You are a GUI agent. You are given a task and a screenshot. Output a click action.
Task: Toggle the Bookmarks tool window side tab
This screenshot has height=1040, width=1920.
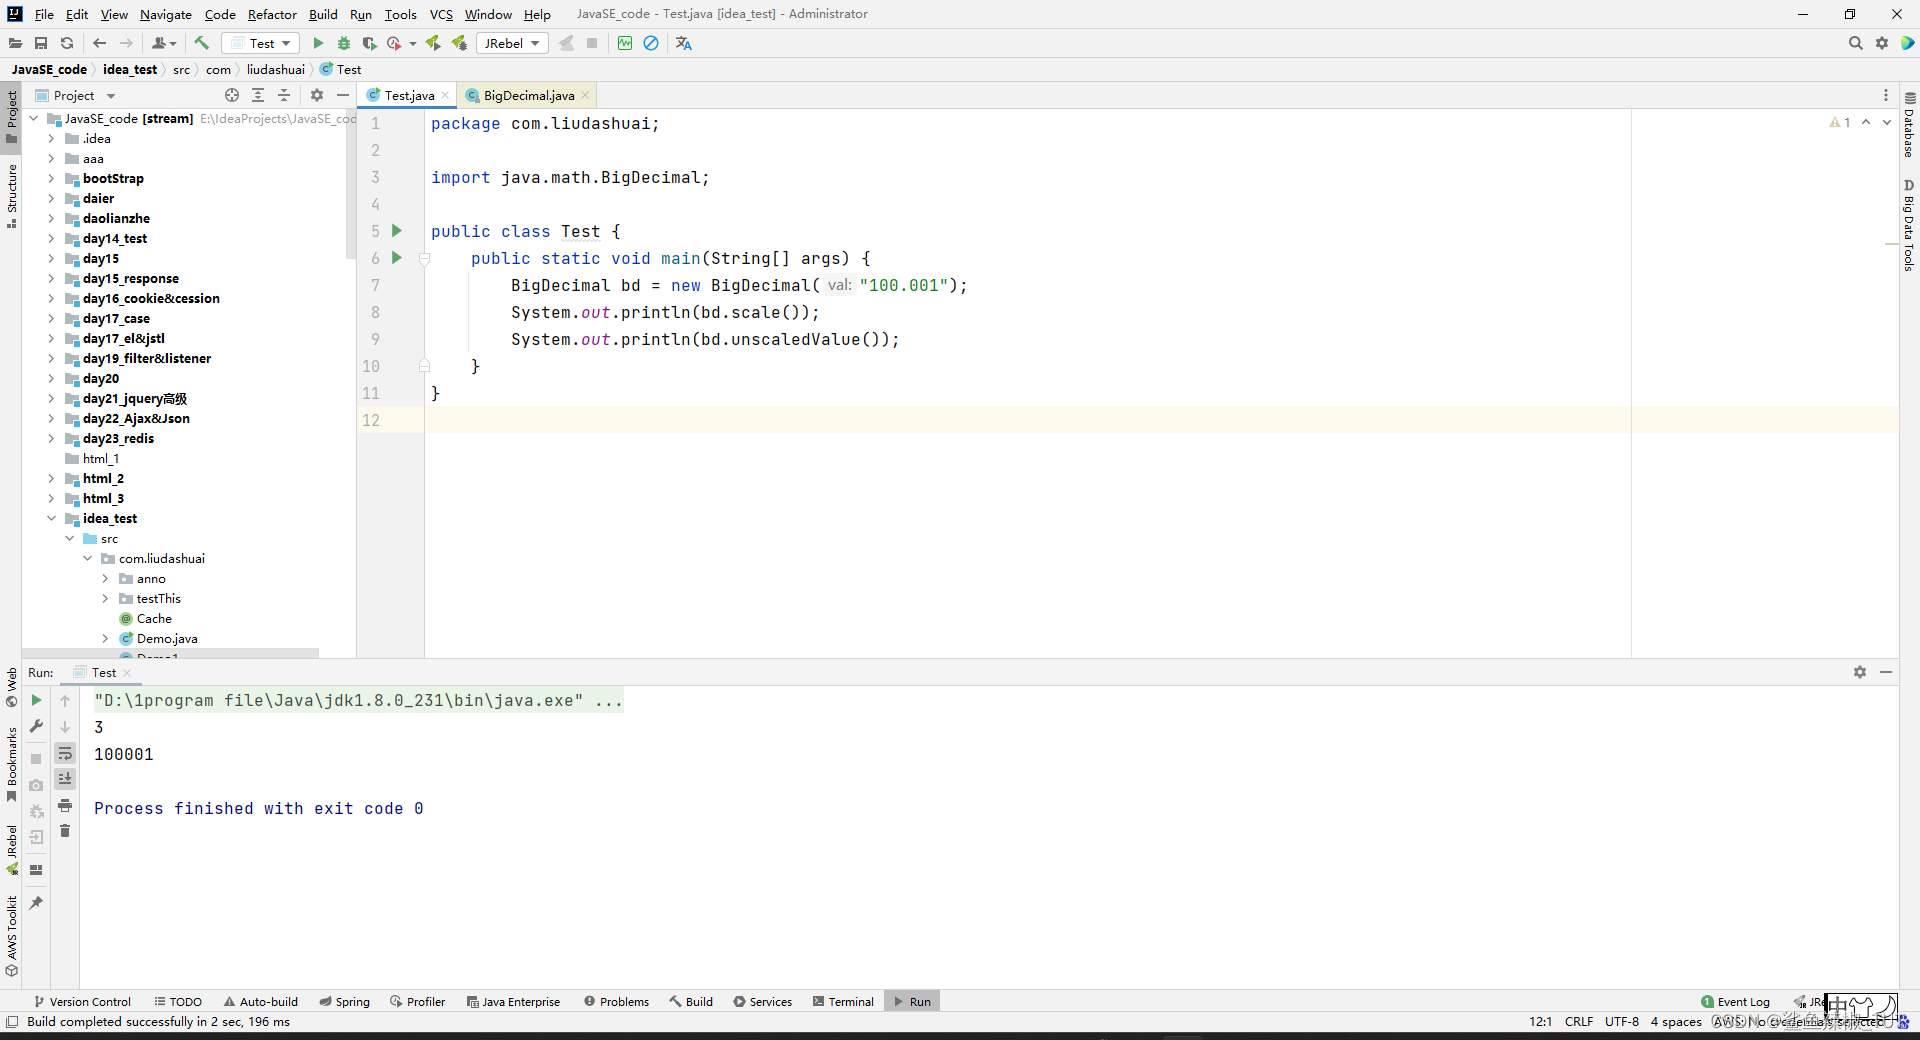(11, 765)
